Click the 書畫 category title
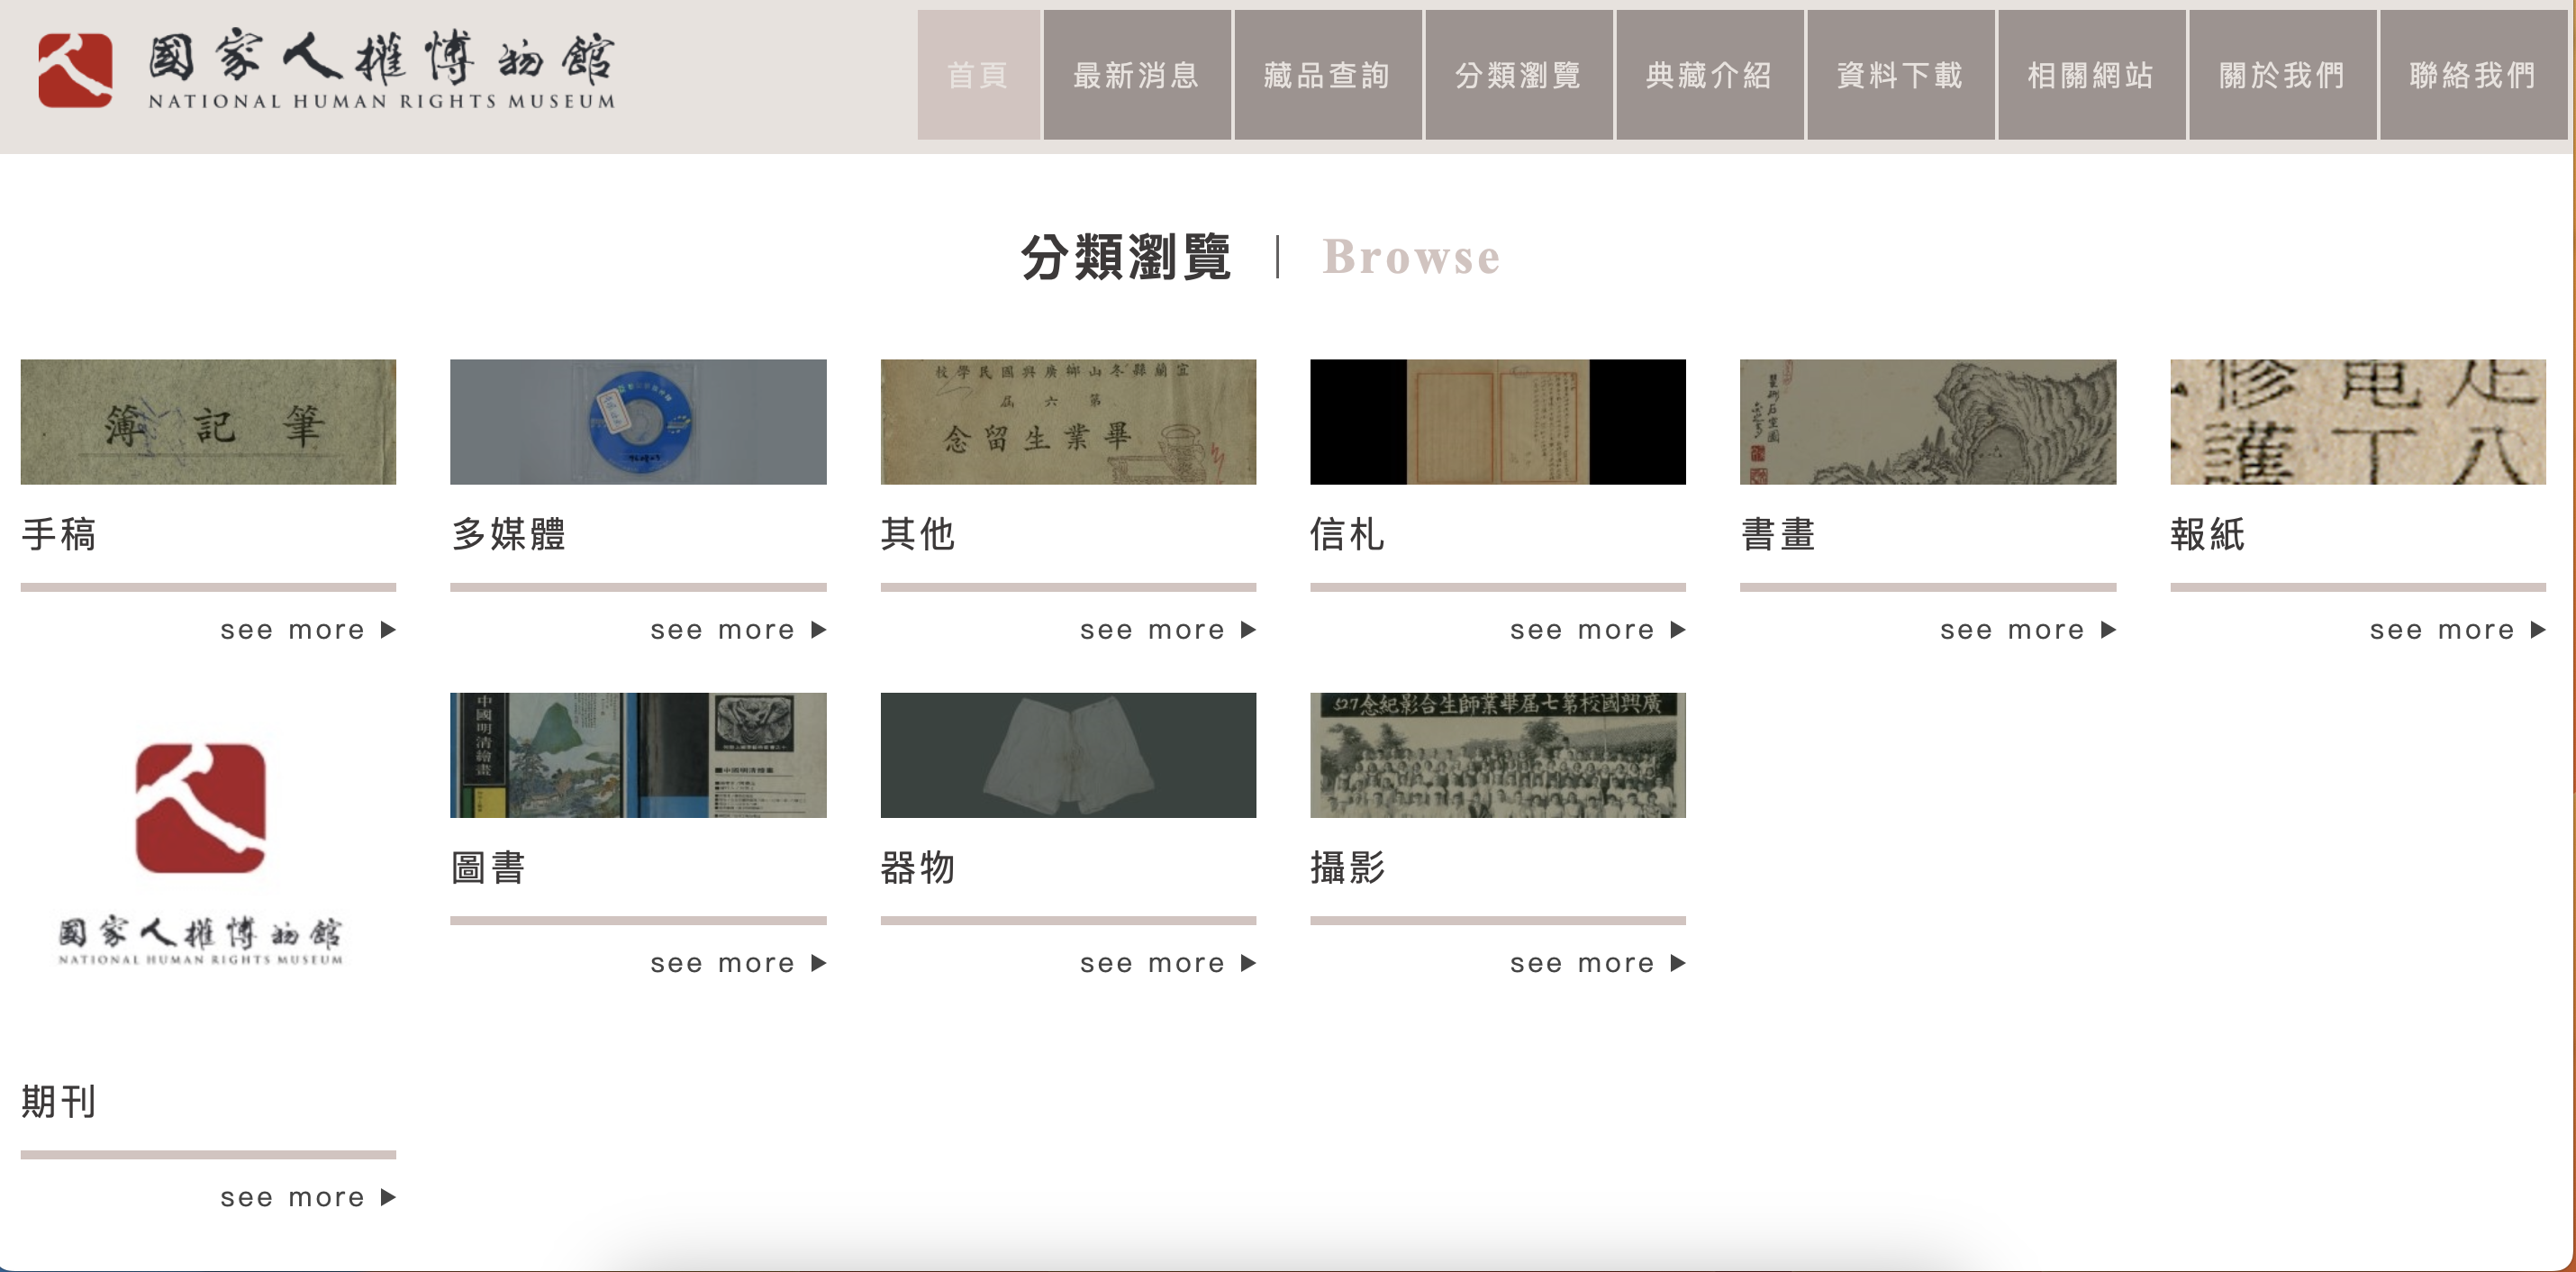2576x1272 pixels. click(x=1777, y=534)
